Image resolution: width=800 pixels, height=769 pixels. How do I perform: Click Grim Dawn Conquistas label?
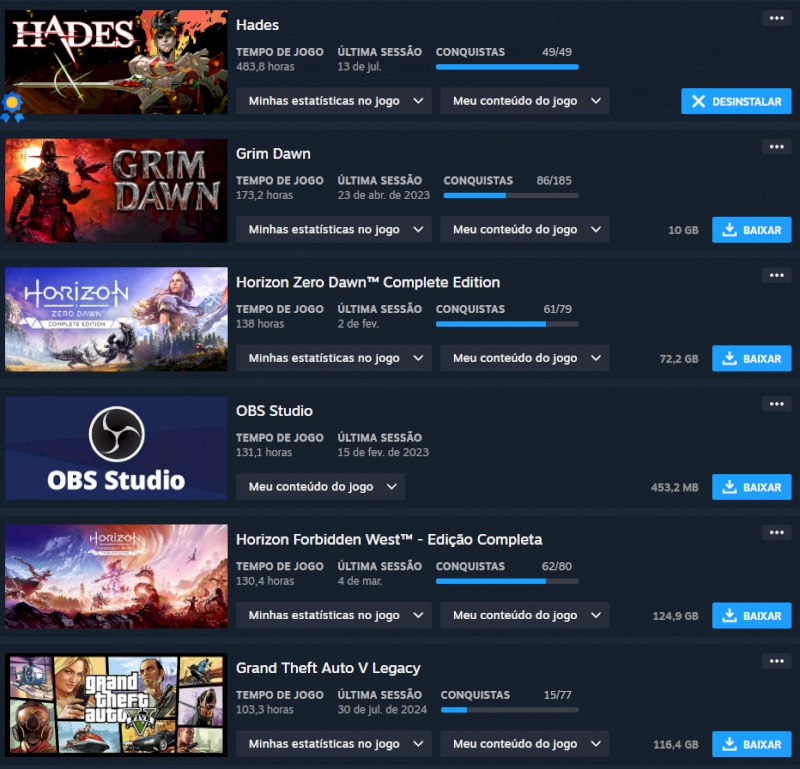478,181
